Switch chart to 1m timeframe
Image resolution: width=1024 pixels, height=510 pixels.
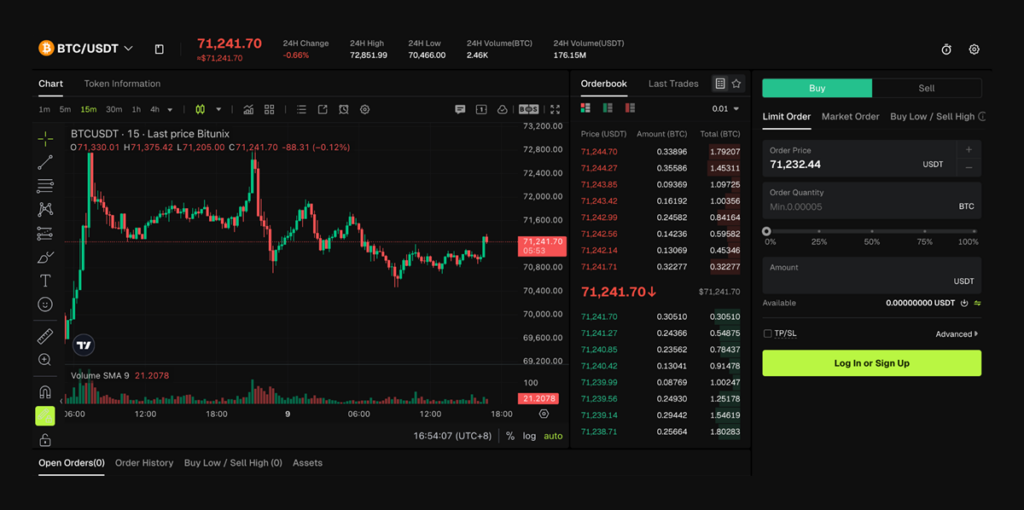pos(44,110)
